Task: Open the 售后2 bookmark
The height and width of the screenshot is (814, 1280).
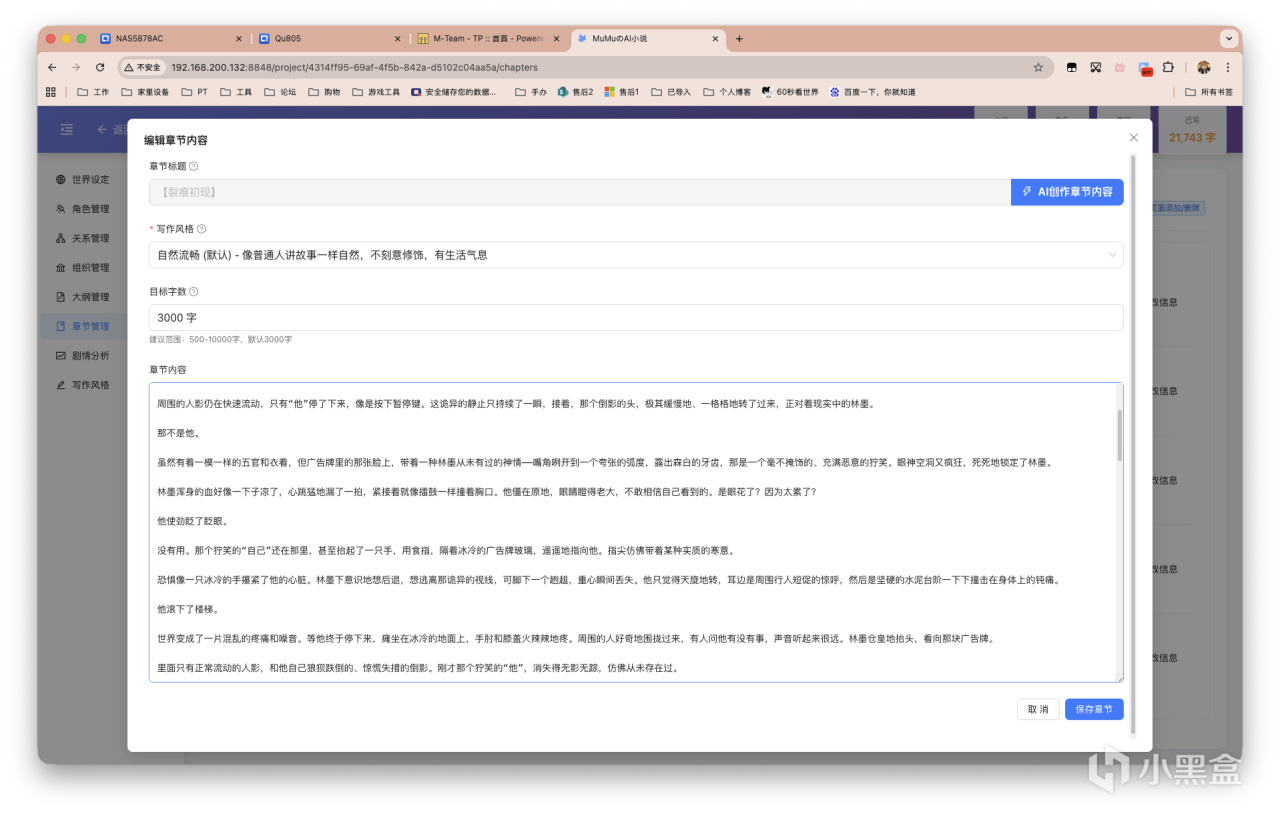Action: tap(576, 92)
